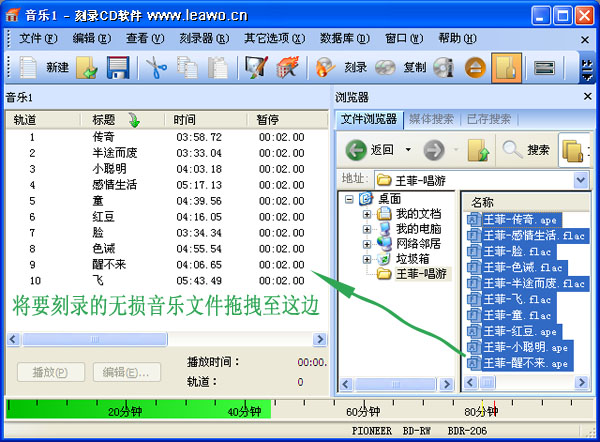Click the burn disc flame icon
This screenshot has width=600, height=442.
(x=325, y=67)
